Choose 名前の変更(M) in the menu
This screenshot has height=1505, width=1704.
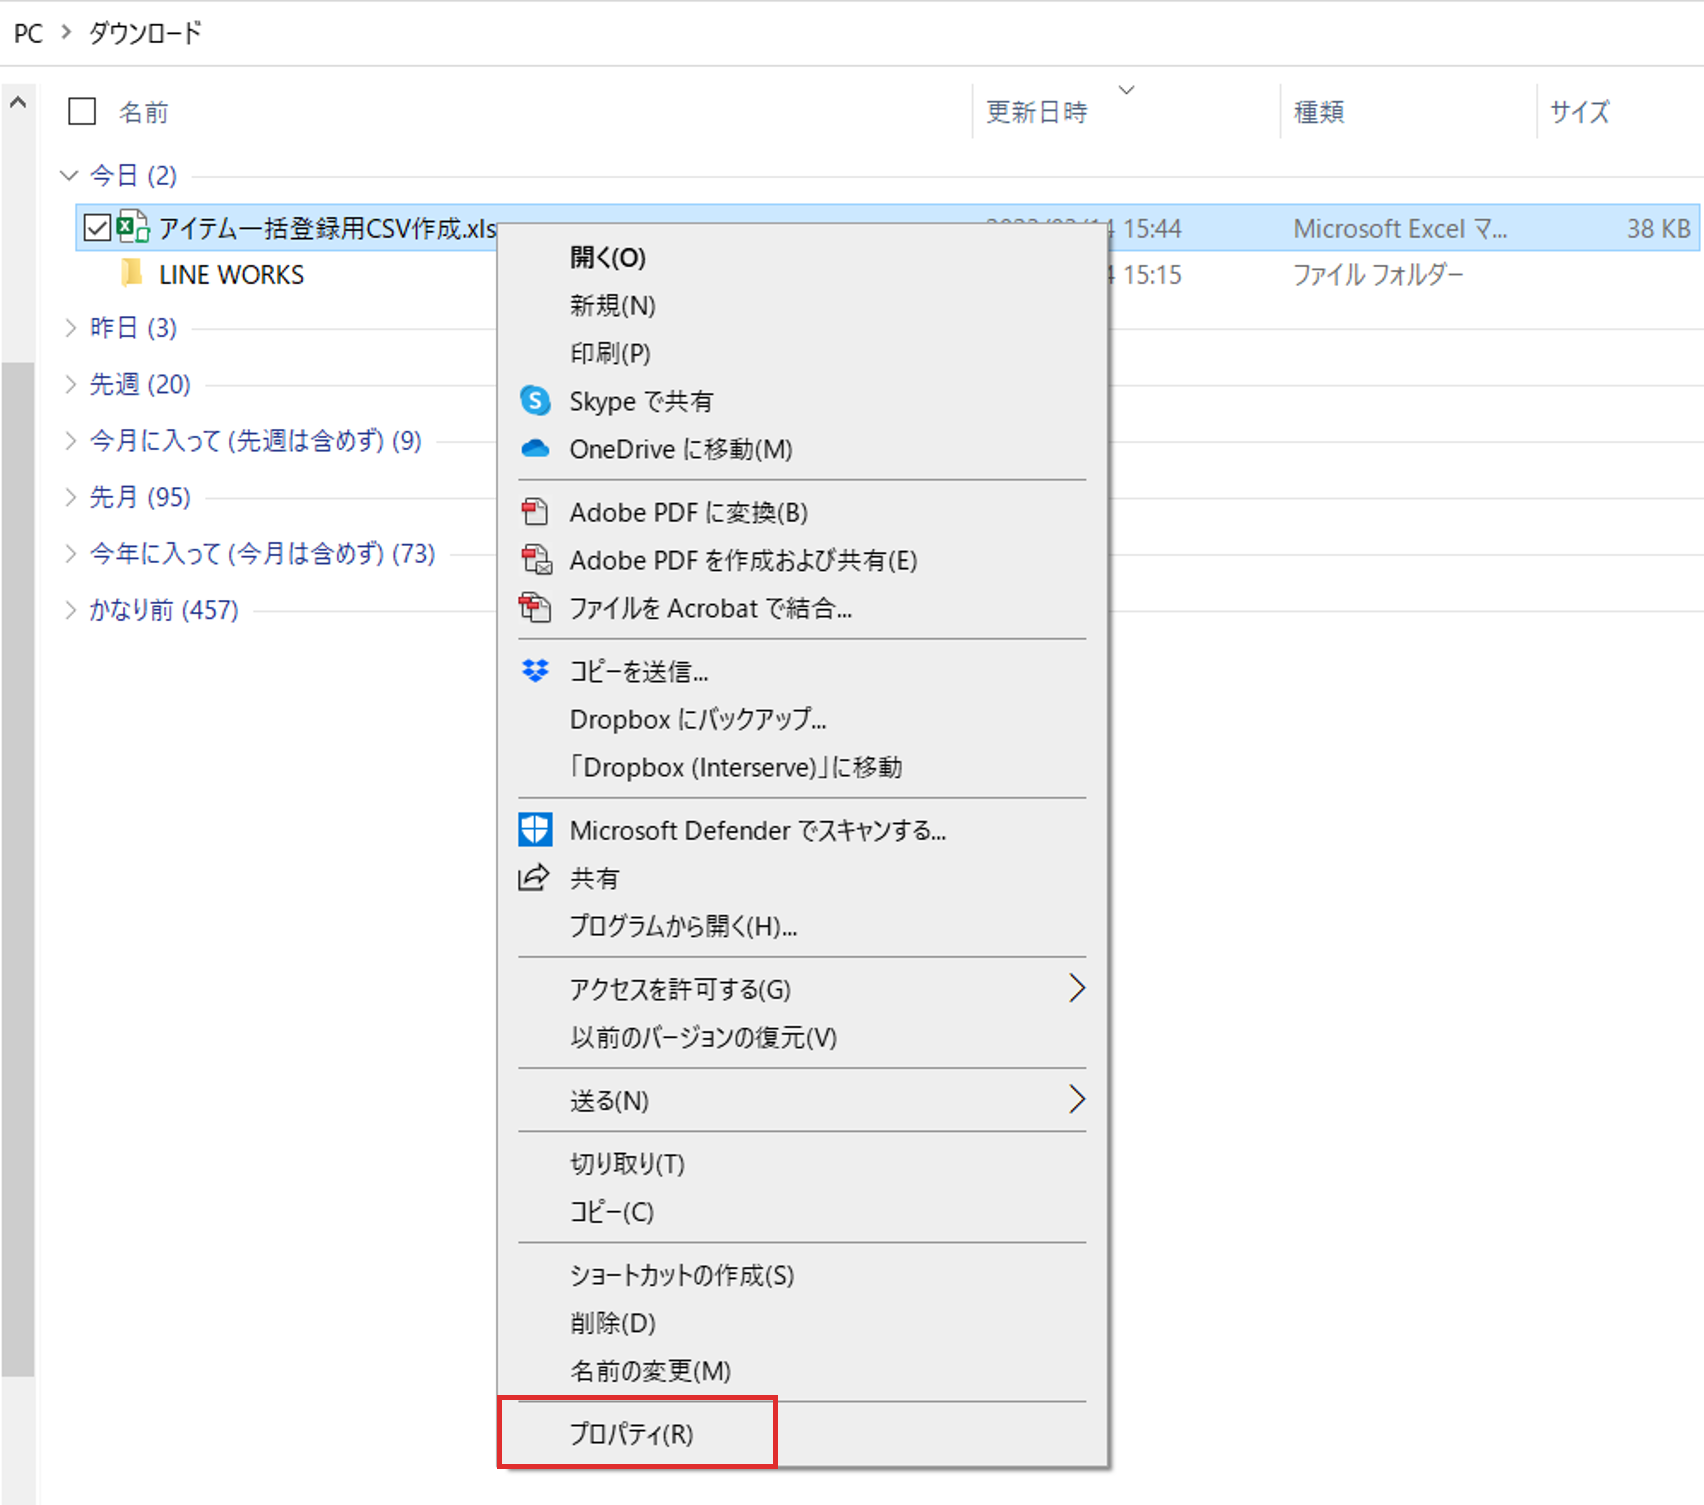(x=650, y=1371)
